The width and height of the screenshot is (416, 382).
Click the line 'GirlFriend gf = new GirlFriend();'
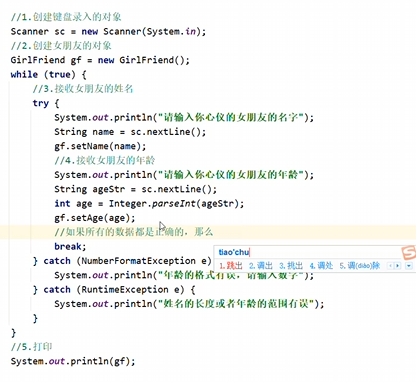(x=100, y=60)
